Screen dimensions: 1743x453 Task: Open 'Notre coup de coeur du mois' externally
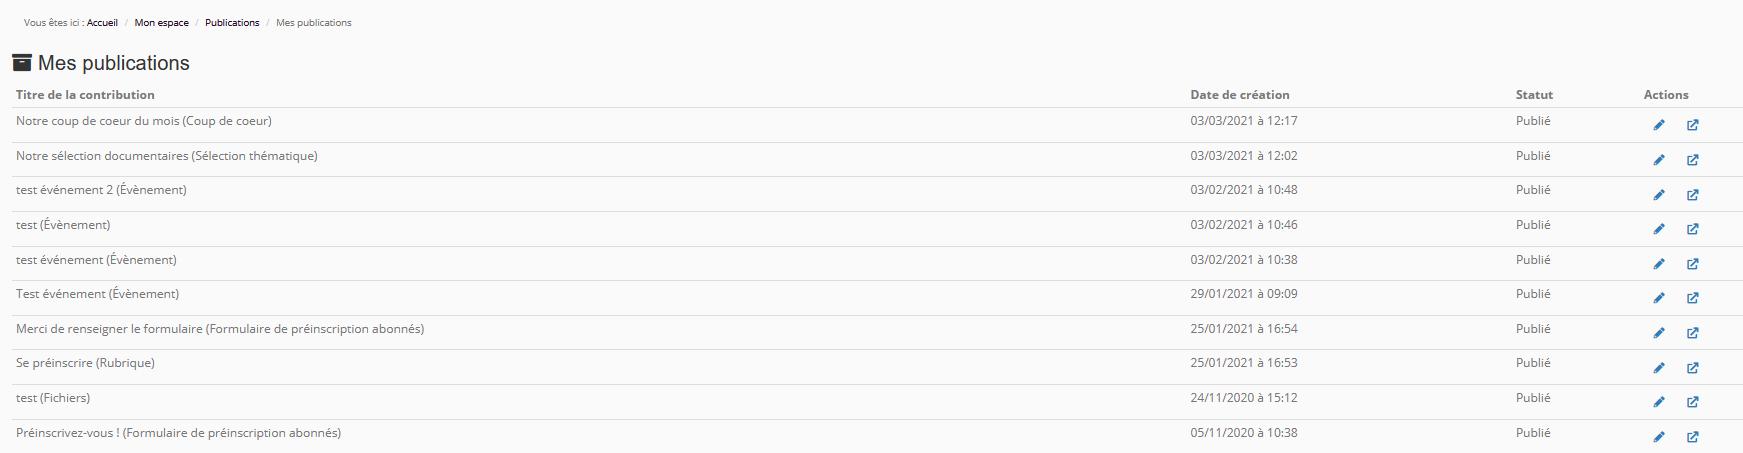(x=1693, y=125)
